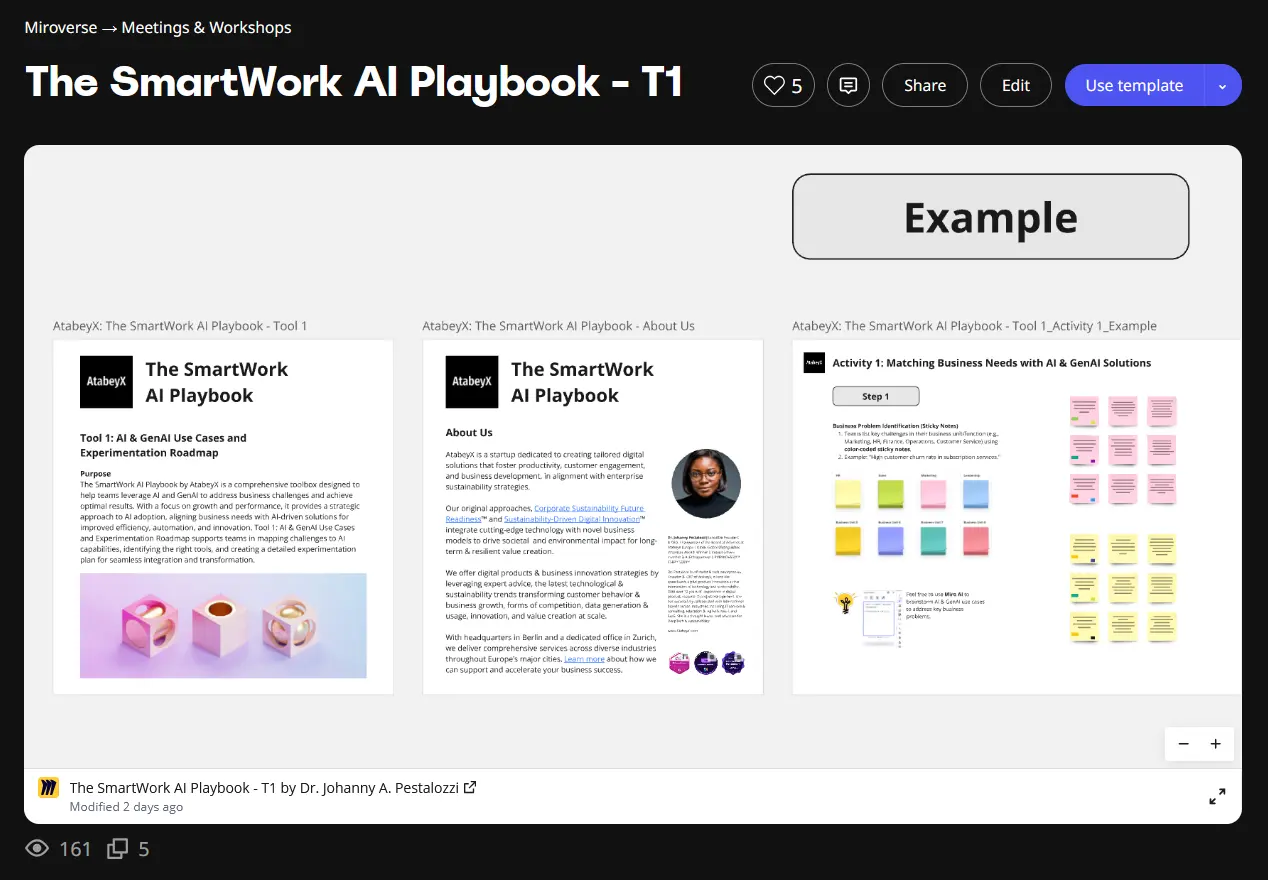Image resolution: width=1268 pixels, height=880 pixels.
Task: Zoom in with the plus button
Action: (1216, 744)
